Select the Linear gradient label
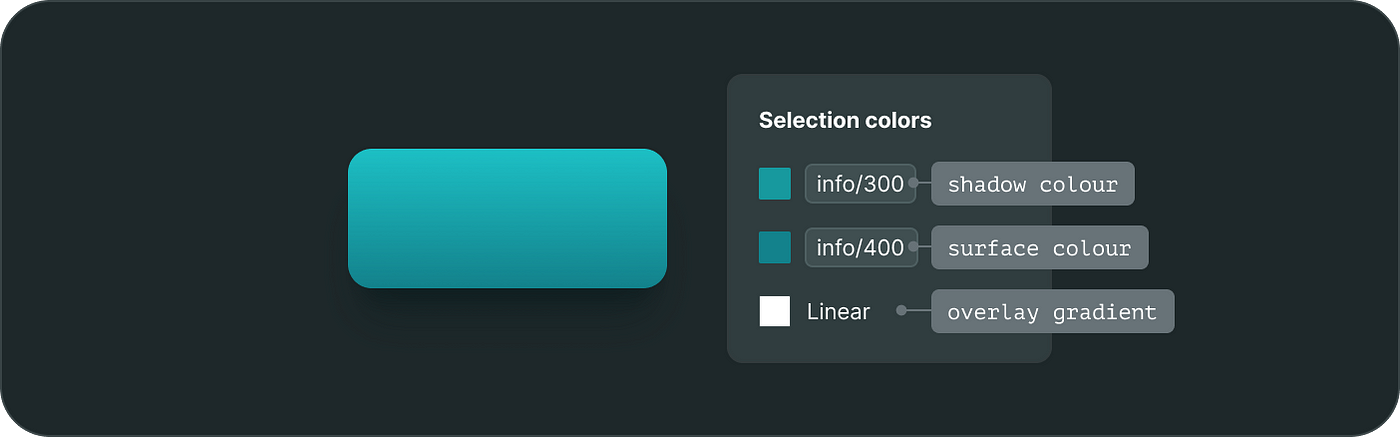Image resolution: width=1400 pixels, height=437 pixels. (x=838, y=312)
